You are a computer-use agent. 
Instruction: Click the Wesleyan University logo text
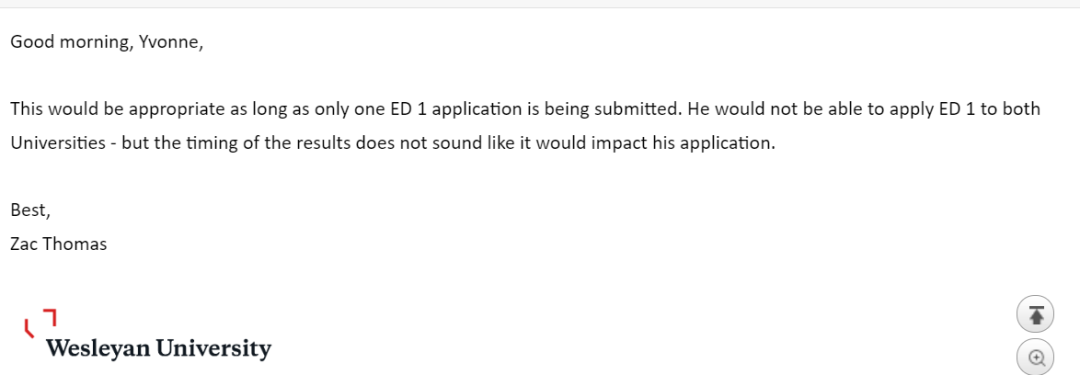(158, 348)
